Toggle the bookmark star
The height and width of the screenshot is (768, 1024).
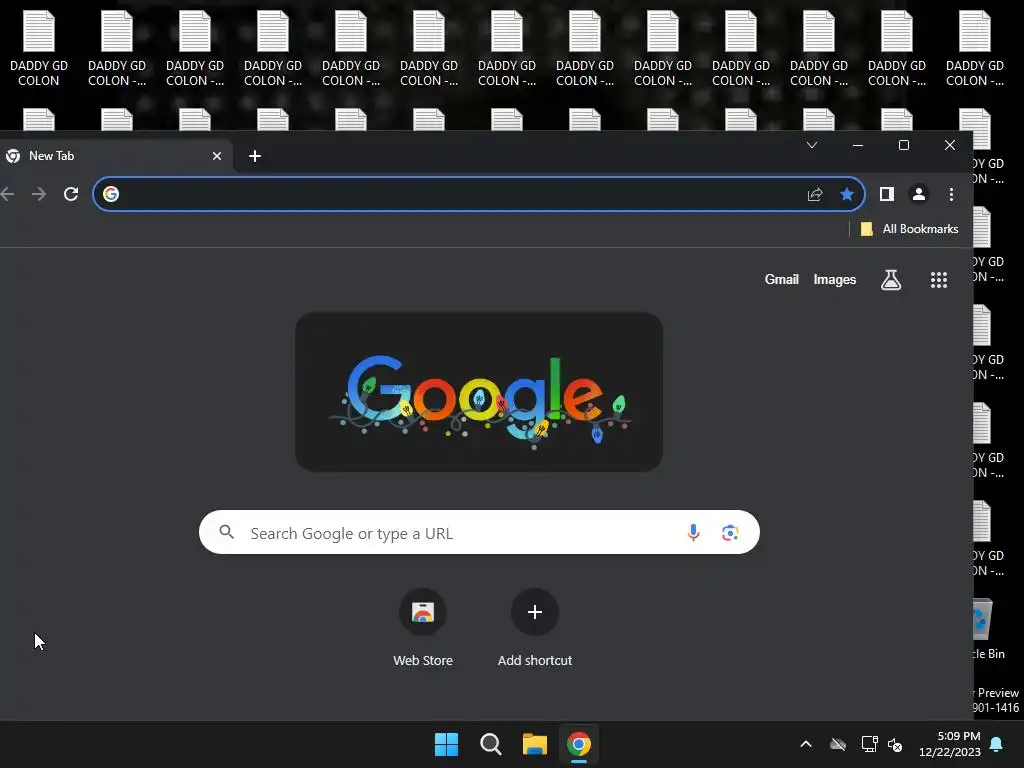point(846,194)
